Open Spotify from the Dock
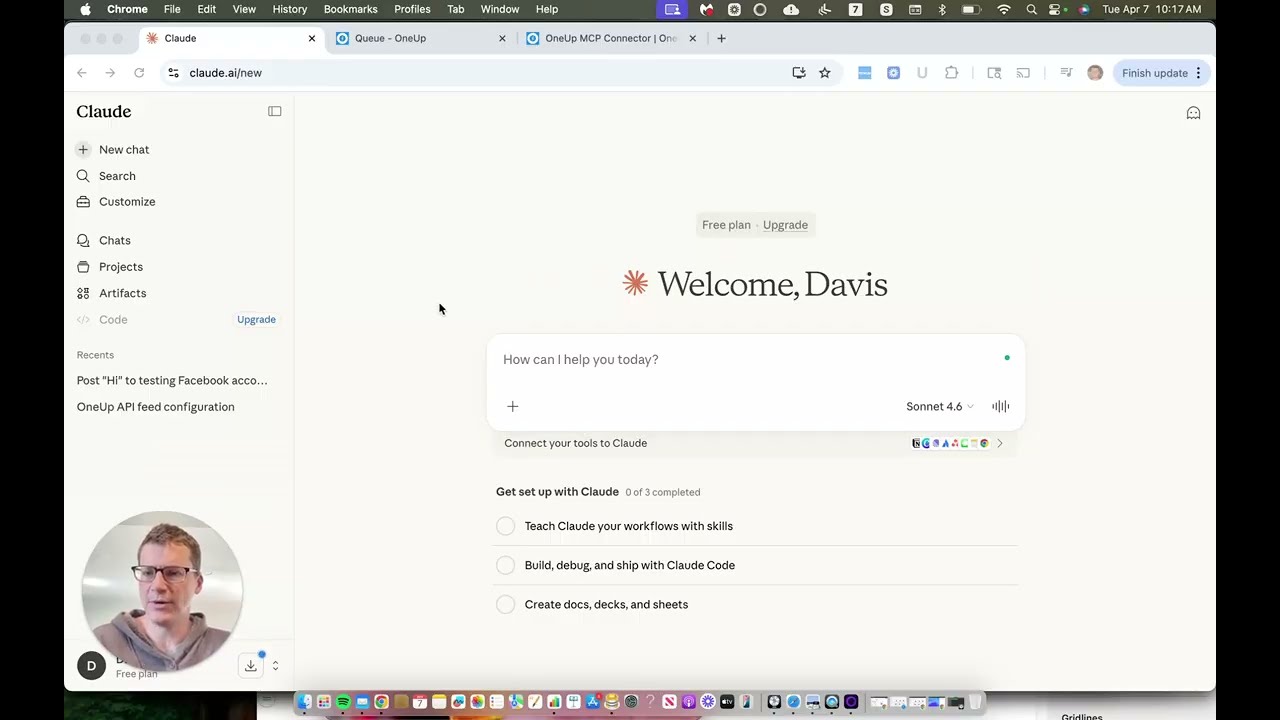The height and width of the screenshot is (720, 1280). pos(343,702)
